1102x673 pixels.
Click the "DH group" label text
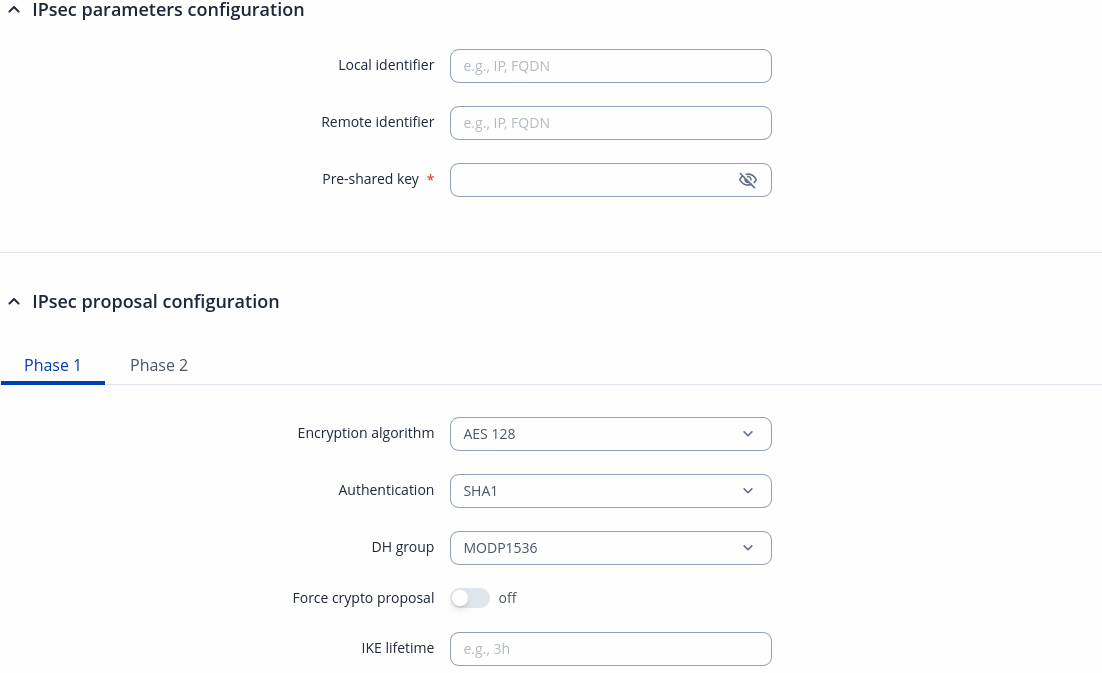point(402,548)
